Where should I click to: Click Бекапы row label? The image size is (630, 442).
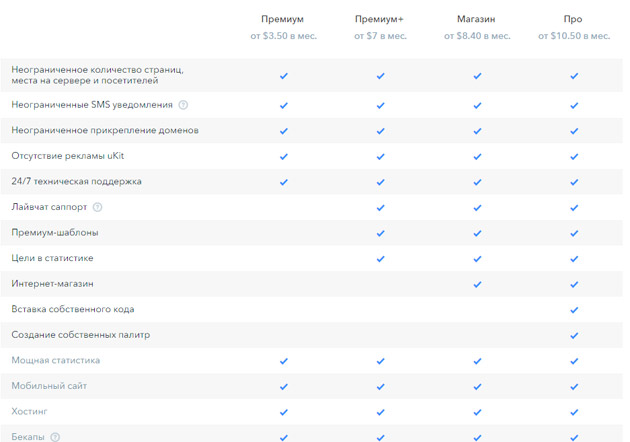click(x=28, y=437)
